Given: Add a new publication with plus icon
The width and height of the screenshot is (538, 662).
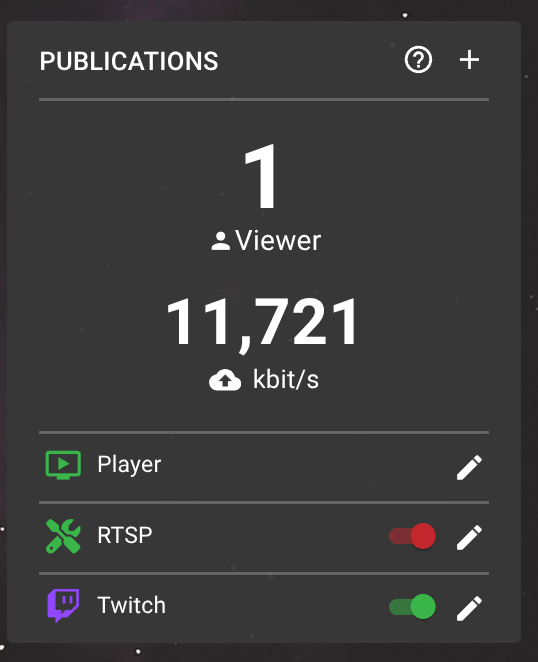Looking at the screenshot, I should (x=469, y=60).
